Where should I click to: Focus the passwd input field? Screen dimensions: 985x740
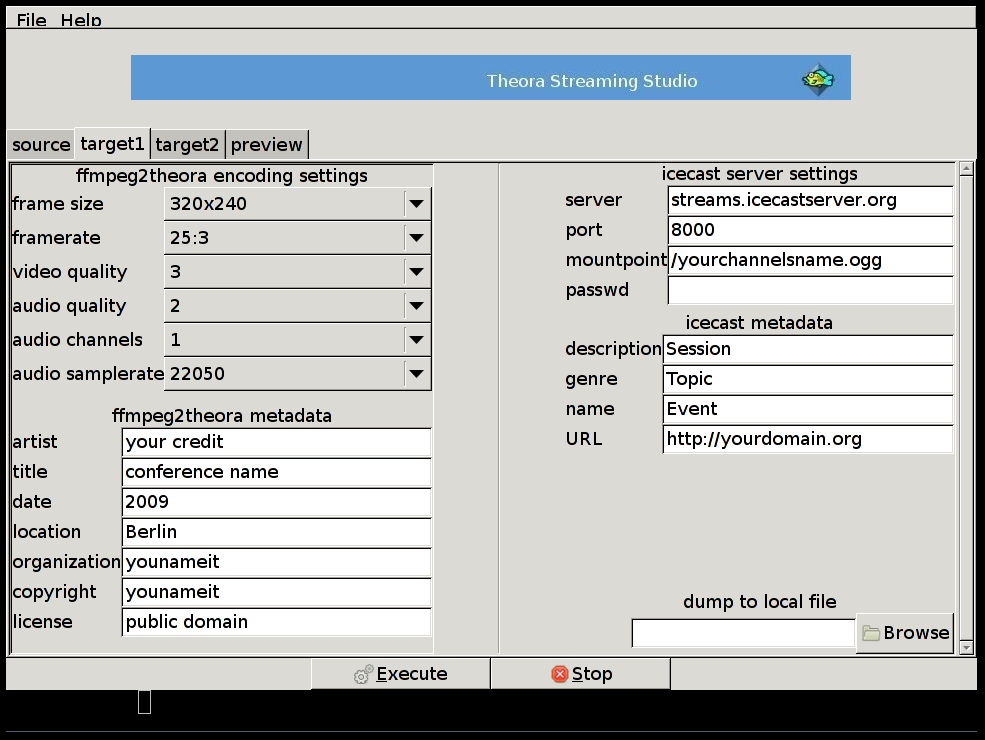point(810,290)
